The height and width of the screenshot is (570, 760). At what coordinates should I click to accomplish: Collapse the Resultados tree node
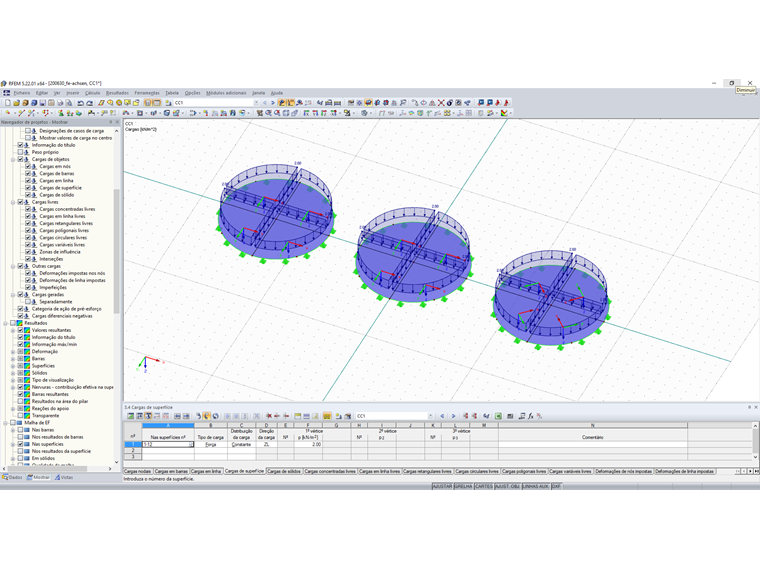(x=5, y=323)
